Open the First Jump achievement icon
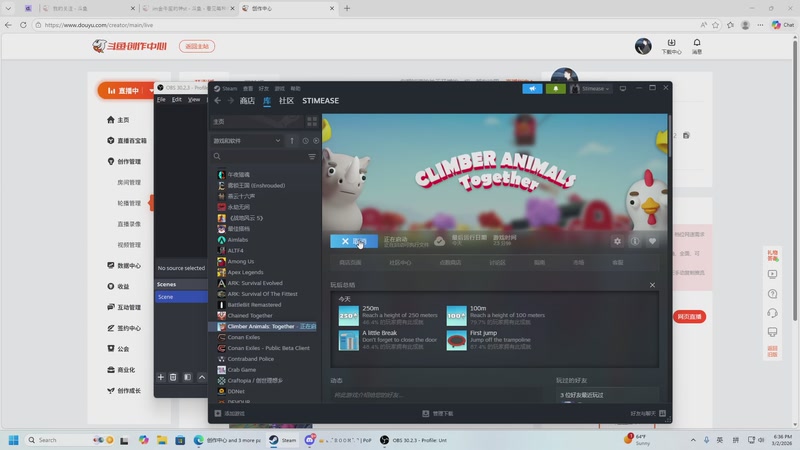The height and width of the screenshot is (450, 800). click(x=457, y=340)
